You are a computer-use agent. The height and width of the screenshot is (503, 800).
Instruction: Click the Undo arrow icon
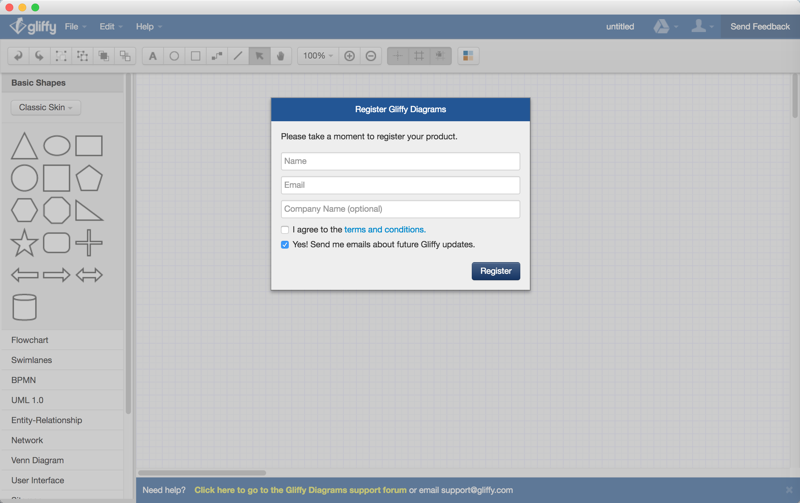(18, 56)
